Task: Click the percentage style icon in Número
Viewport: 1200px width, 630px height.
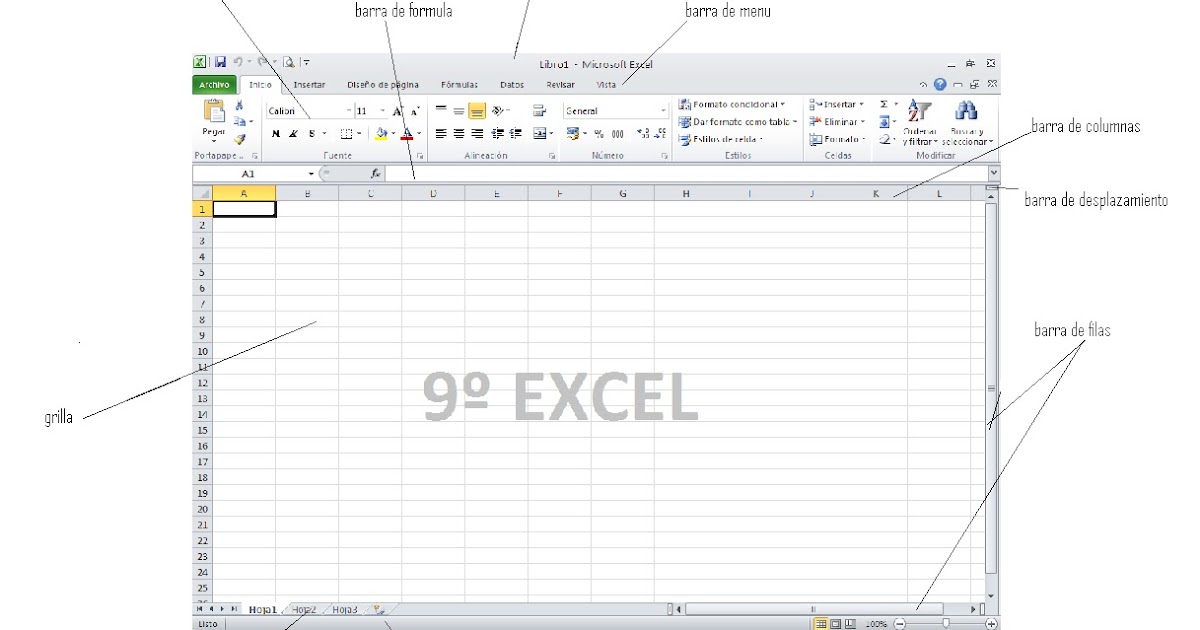Action: pos(597,134)
